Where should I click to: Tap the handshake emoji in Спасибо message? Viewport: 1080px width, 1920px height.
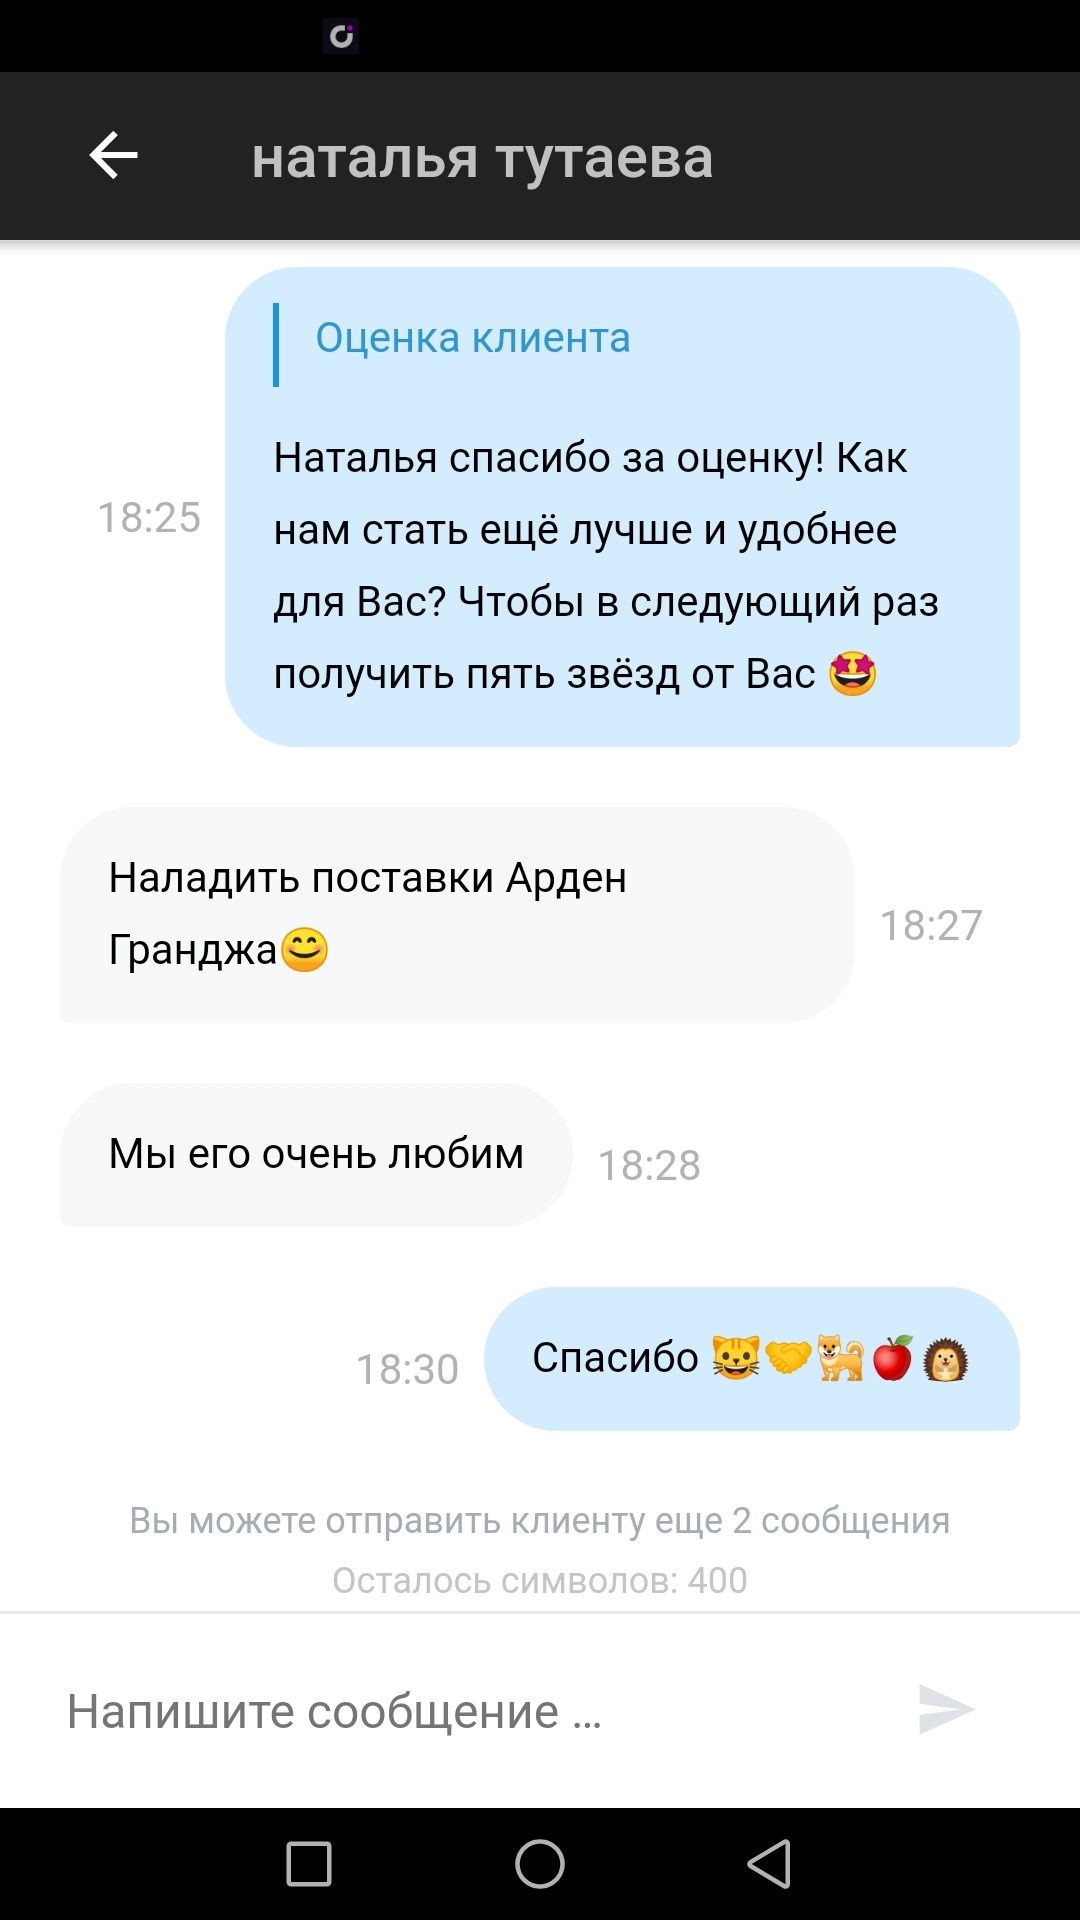coord(788,1358)
